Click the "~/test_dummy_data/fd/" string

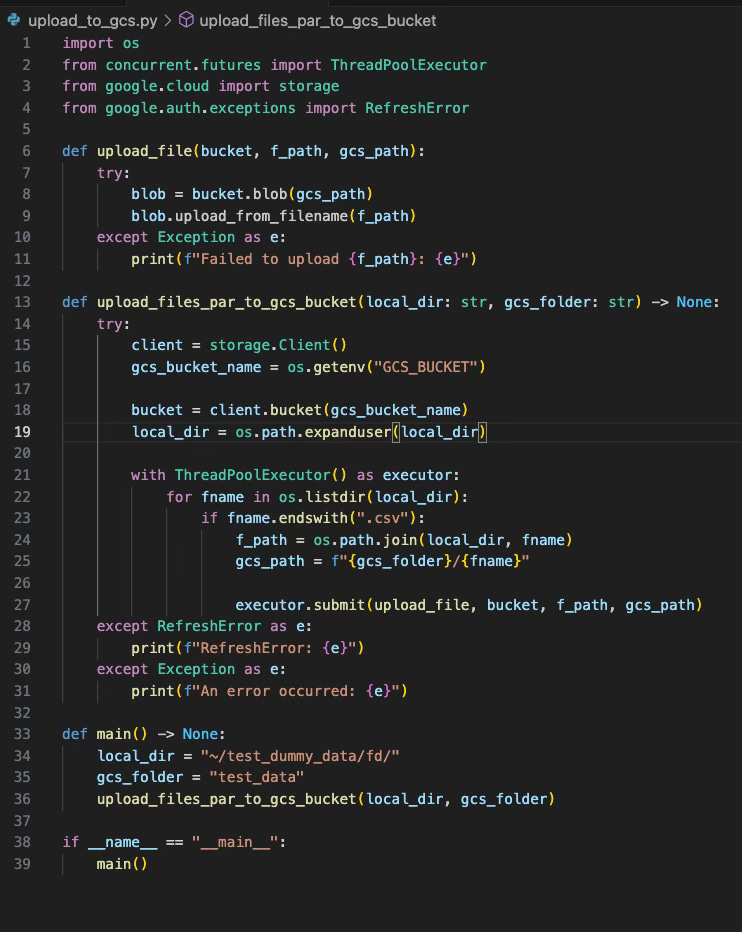pos(300,756)
